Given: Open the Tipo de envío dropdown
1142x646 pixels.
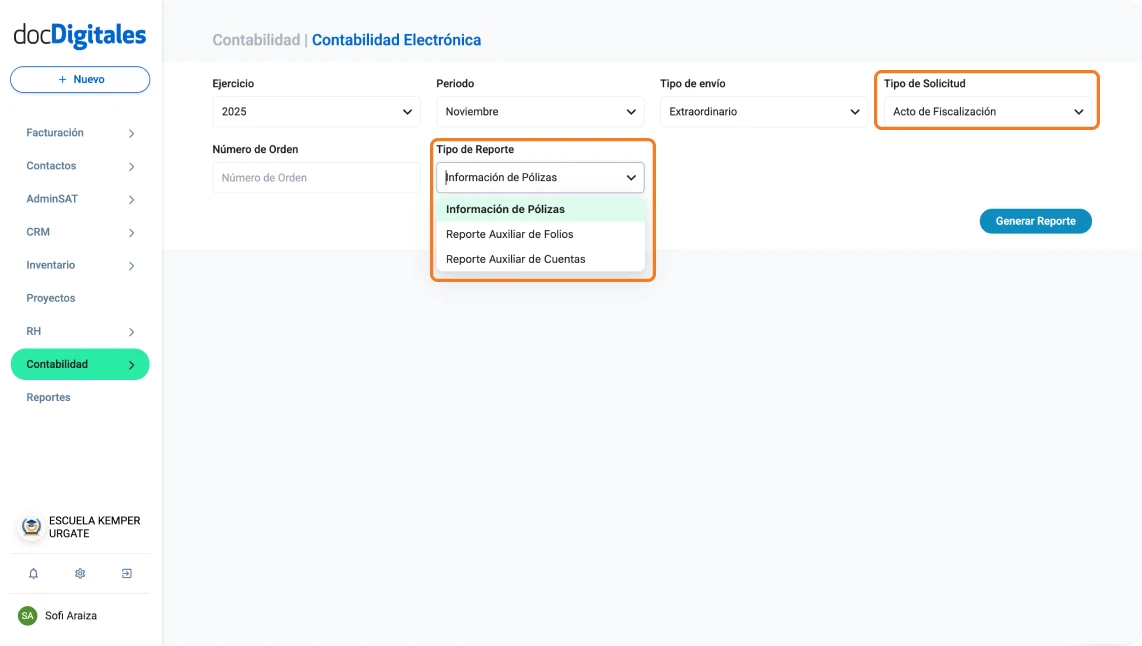Looking at the screenshot, I should 763,112.
